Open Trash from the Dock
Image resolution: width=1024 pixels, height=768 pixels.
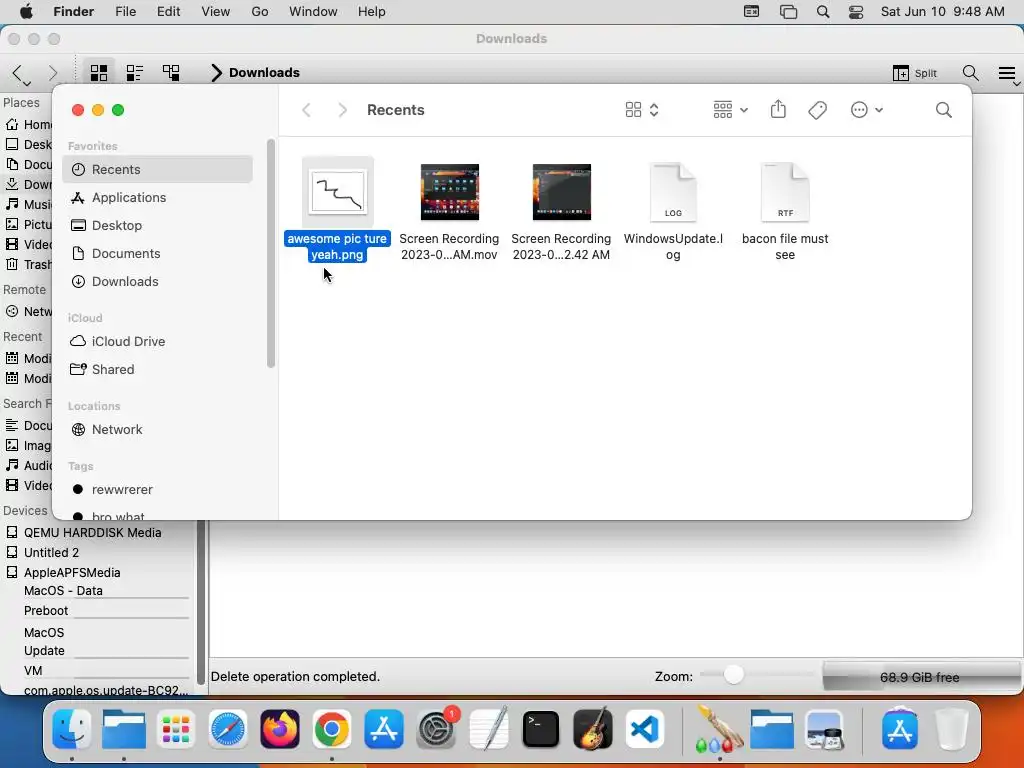pos(952,729)
